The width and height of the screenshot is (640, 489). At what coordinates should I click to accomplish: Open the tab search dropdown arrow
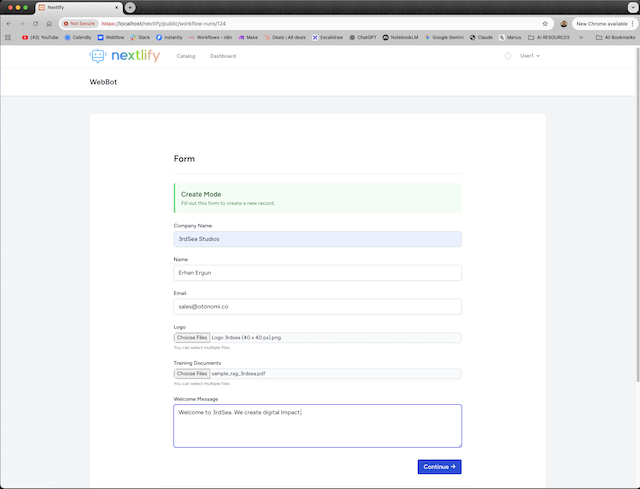(x=633, y=7)
